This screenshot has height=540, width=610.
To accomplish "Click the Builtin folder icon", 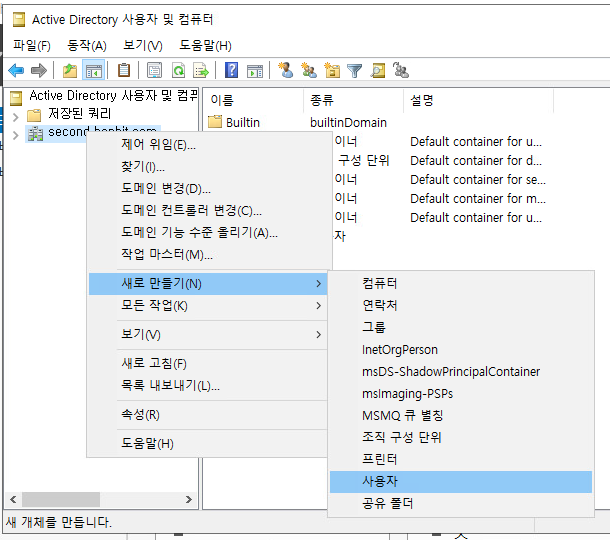I will (x=215, y=122).
